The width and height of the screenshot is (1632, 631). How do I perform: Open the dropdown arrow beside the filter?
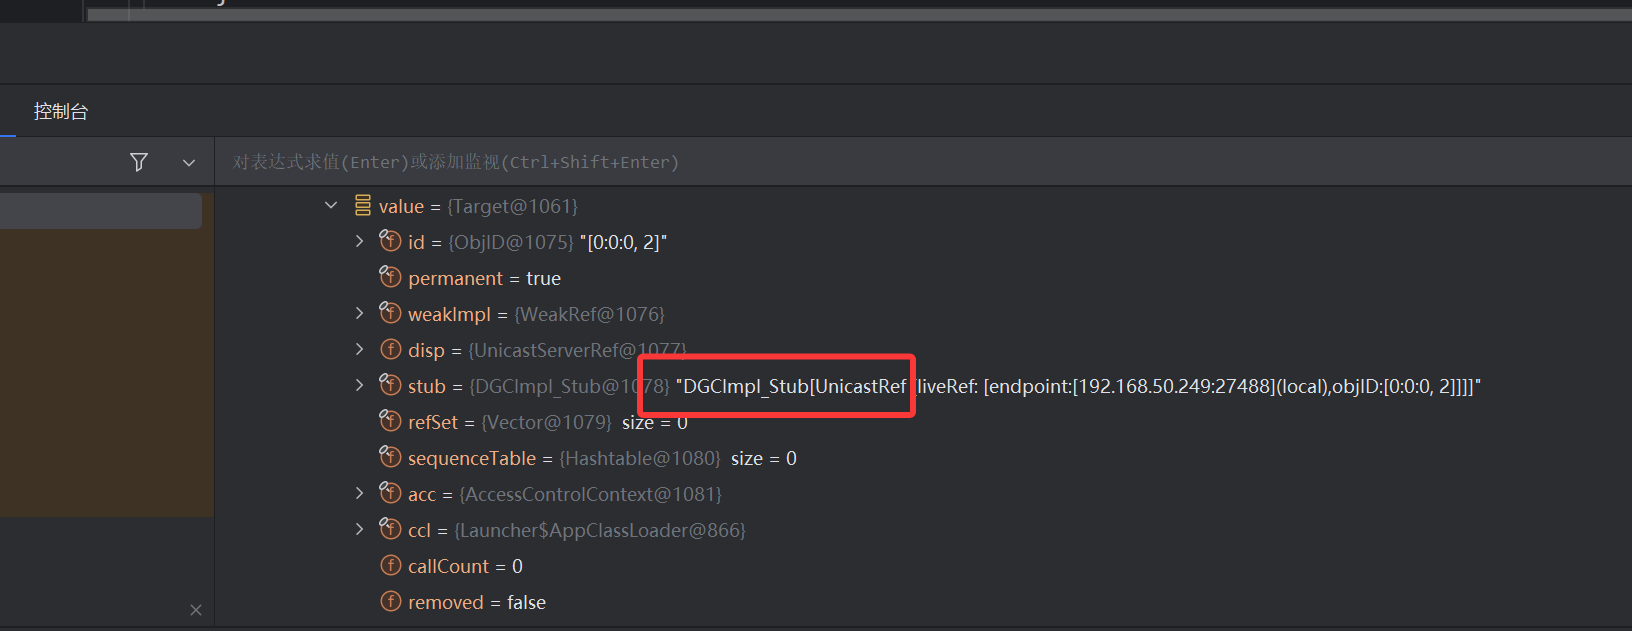189,162
